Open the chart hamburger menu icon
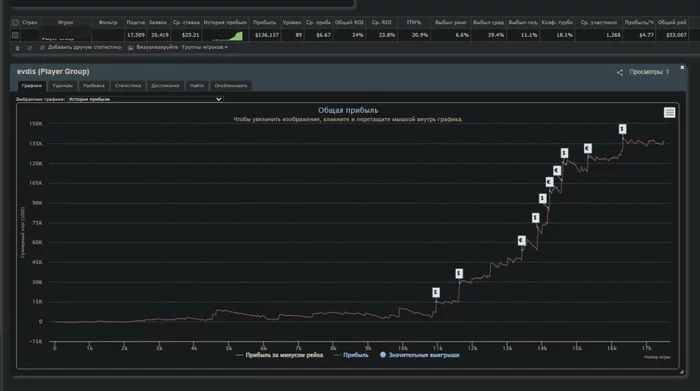Viewport: 700px width, 391px height. [669, 112]
